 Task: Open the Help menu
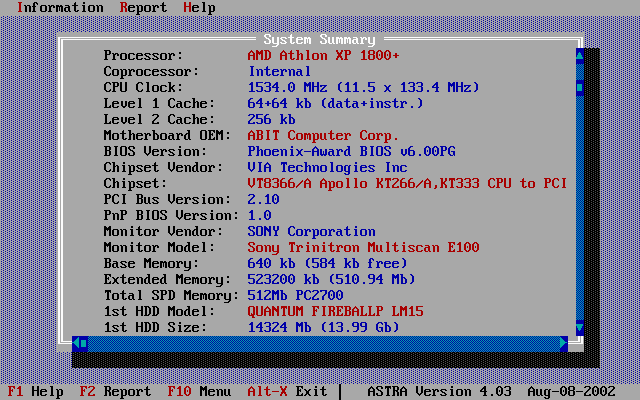pos(199,7)
